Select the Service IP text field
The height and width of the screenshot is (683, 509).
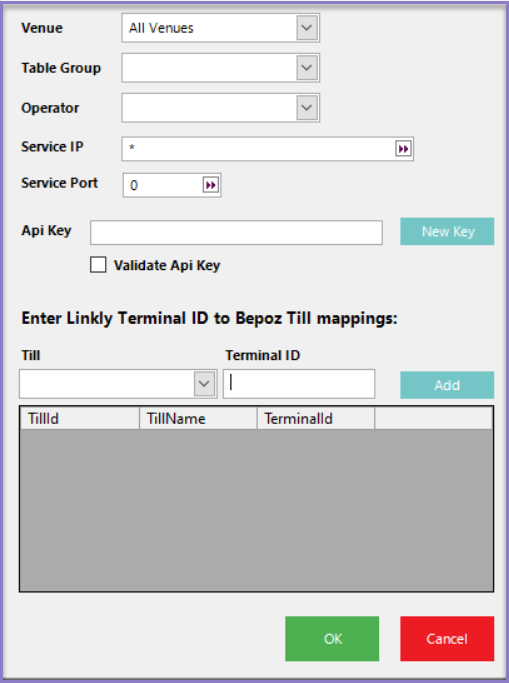tap(259, 149)
